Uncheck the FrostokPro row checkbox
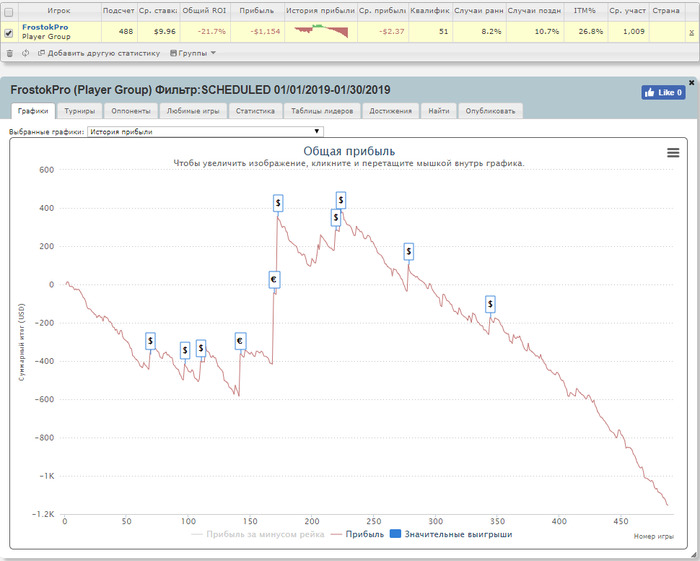Screen dimensions: 700x561 pyautogui.click(x=8, y=33)
